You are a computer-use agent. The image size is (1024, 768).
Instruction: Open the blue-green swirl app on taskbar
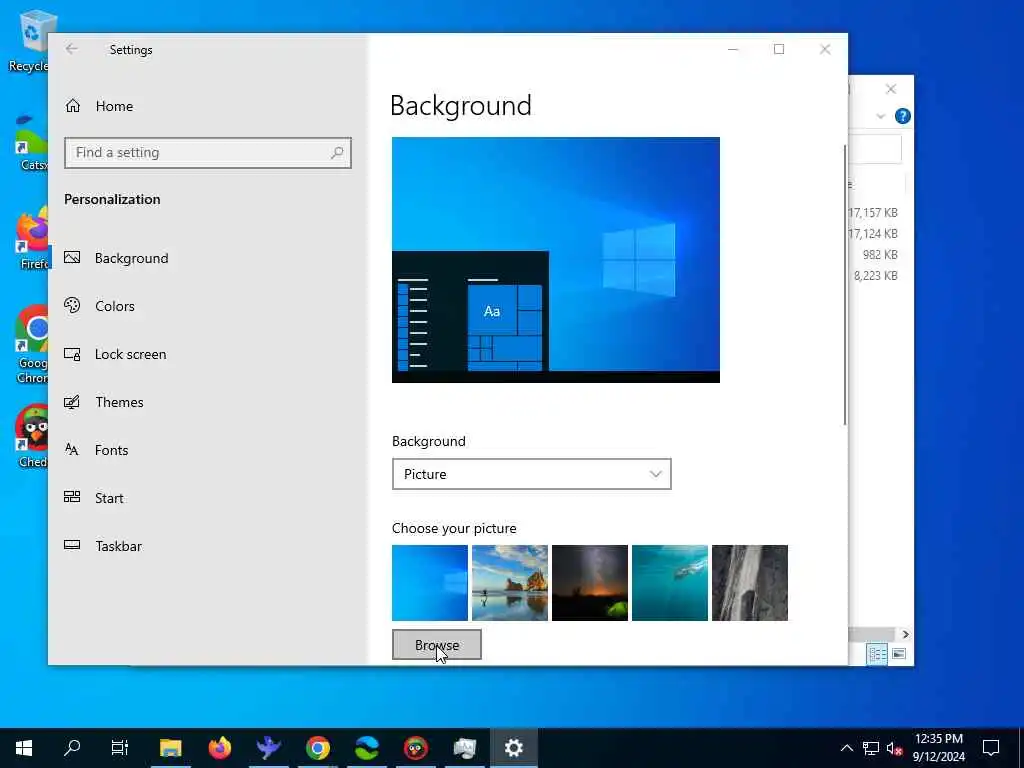pos(366,748)
